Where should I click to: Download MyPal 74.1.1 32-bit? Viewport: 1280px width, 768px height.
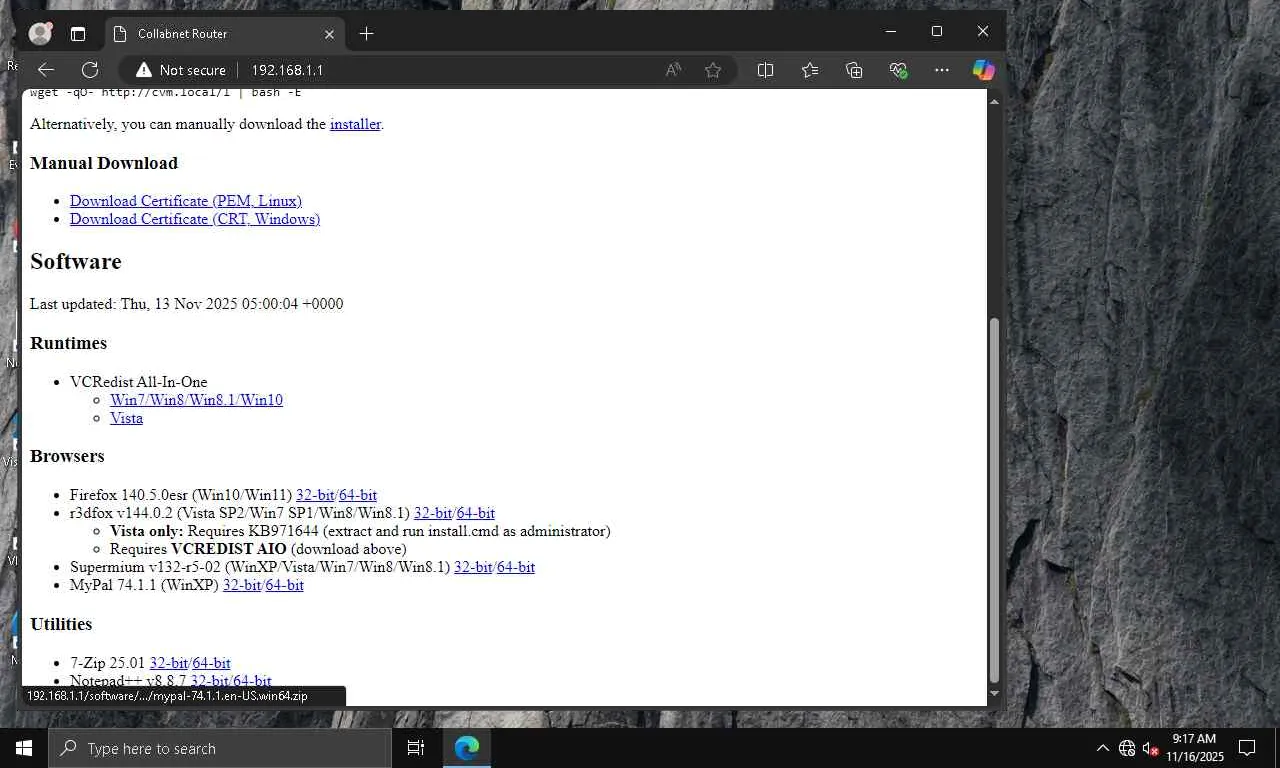tap(242, 585)
